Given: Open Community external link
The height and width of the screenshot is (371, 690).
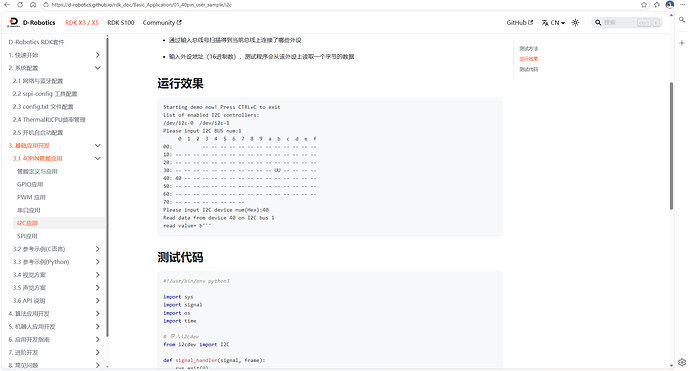Looking at the screenshot, I should click(161, 22).
